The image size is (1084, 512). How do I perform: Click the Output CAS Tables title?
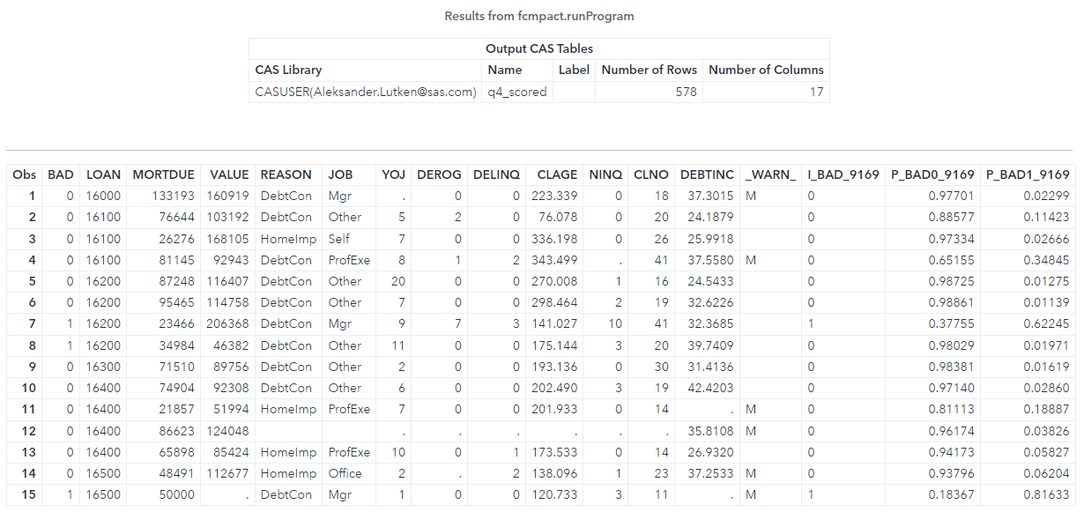point(539,49)
